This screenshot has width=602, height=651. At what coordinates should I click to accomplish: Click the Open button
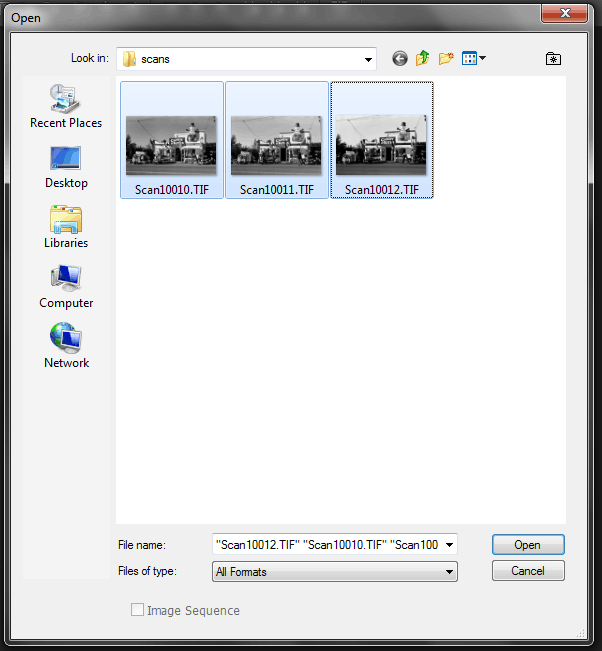click(x=528, y=544)
